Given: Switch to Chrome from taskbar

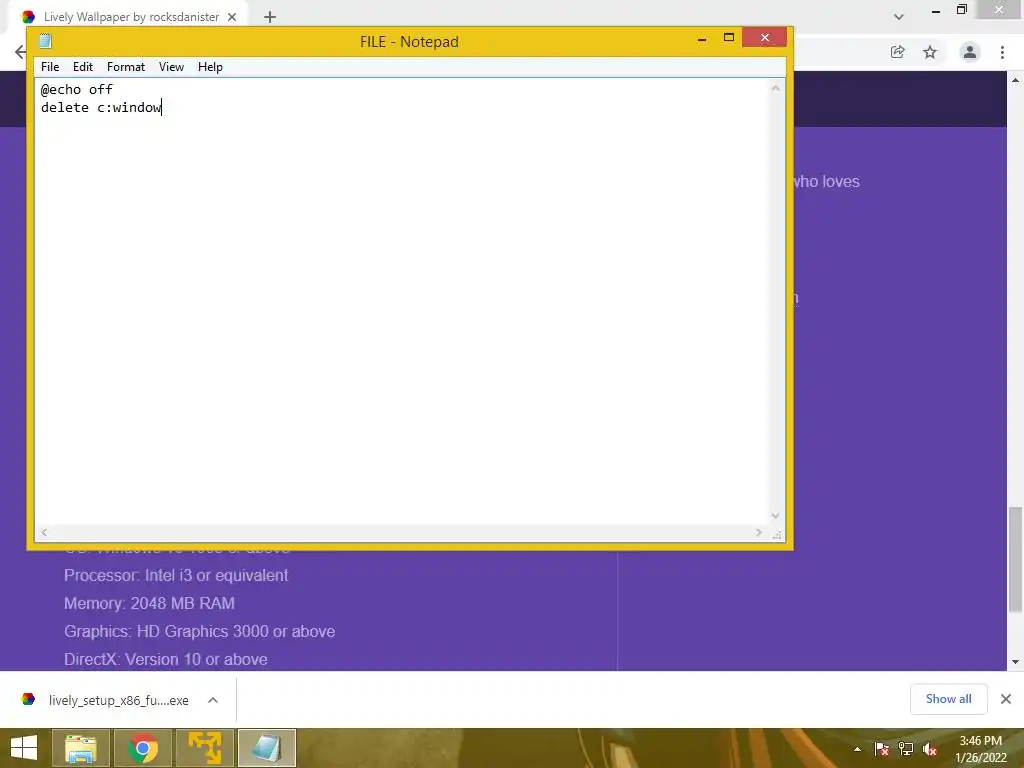Looking at the screenshot, I should [143, 748].
